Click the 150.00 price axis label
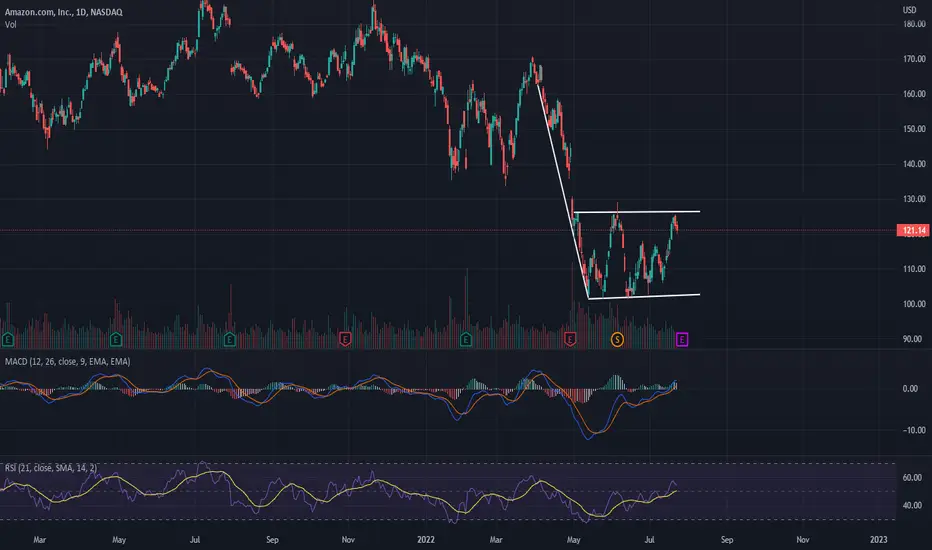This screenshot has width=932, height=550. (914, 129)
